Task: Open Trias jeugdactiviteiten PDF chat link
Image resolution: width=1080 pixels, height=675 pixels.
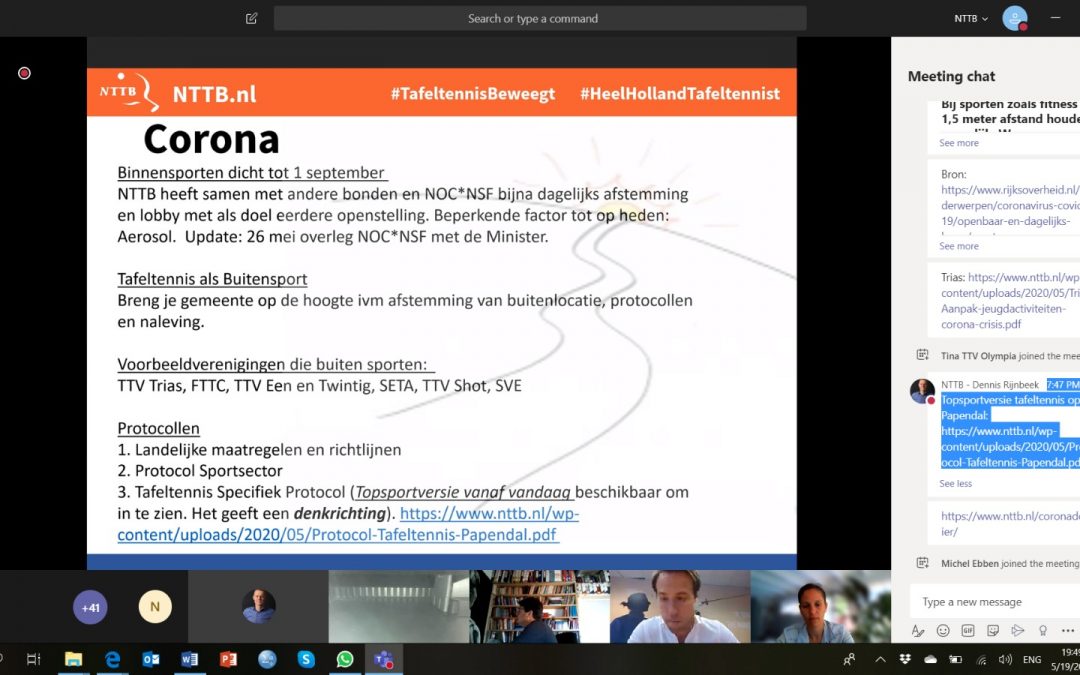Action: coord(1010,300)
